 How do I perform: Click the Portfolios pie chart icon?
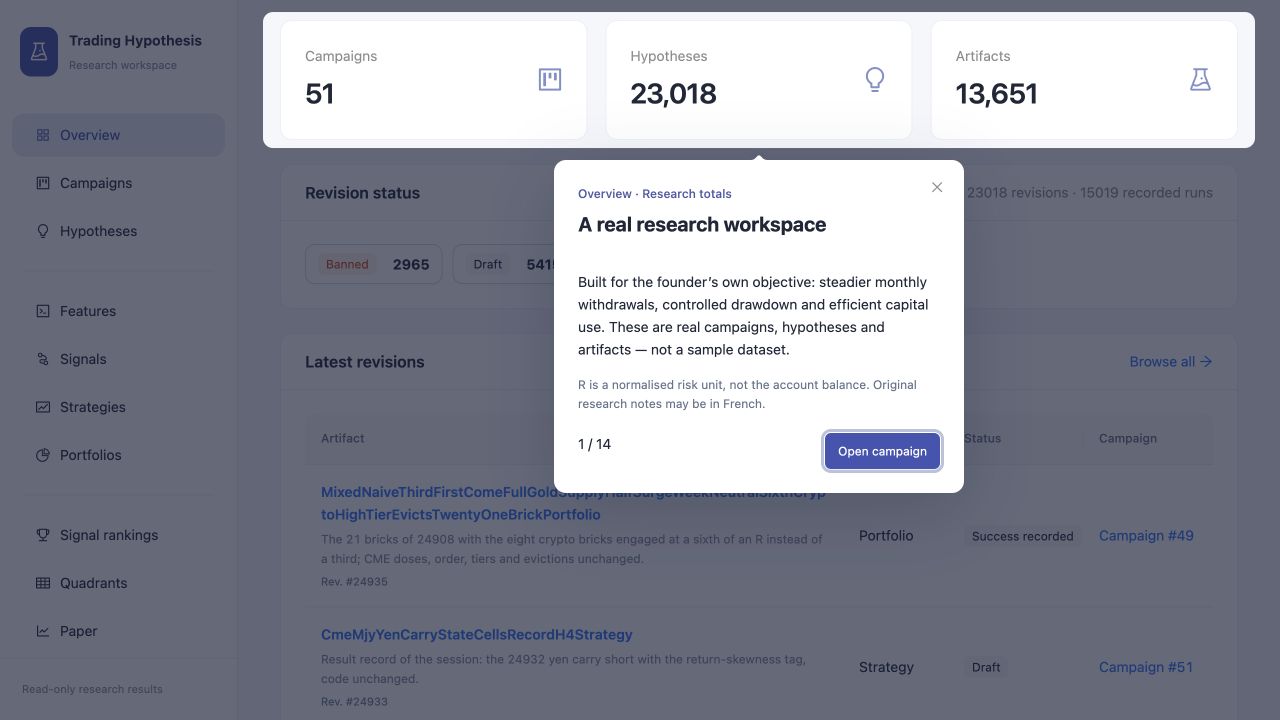click(x=43, y=455)
